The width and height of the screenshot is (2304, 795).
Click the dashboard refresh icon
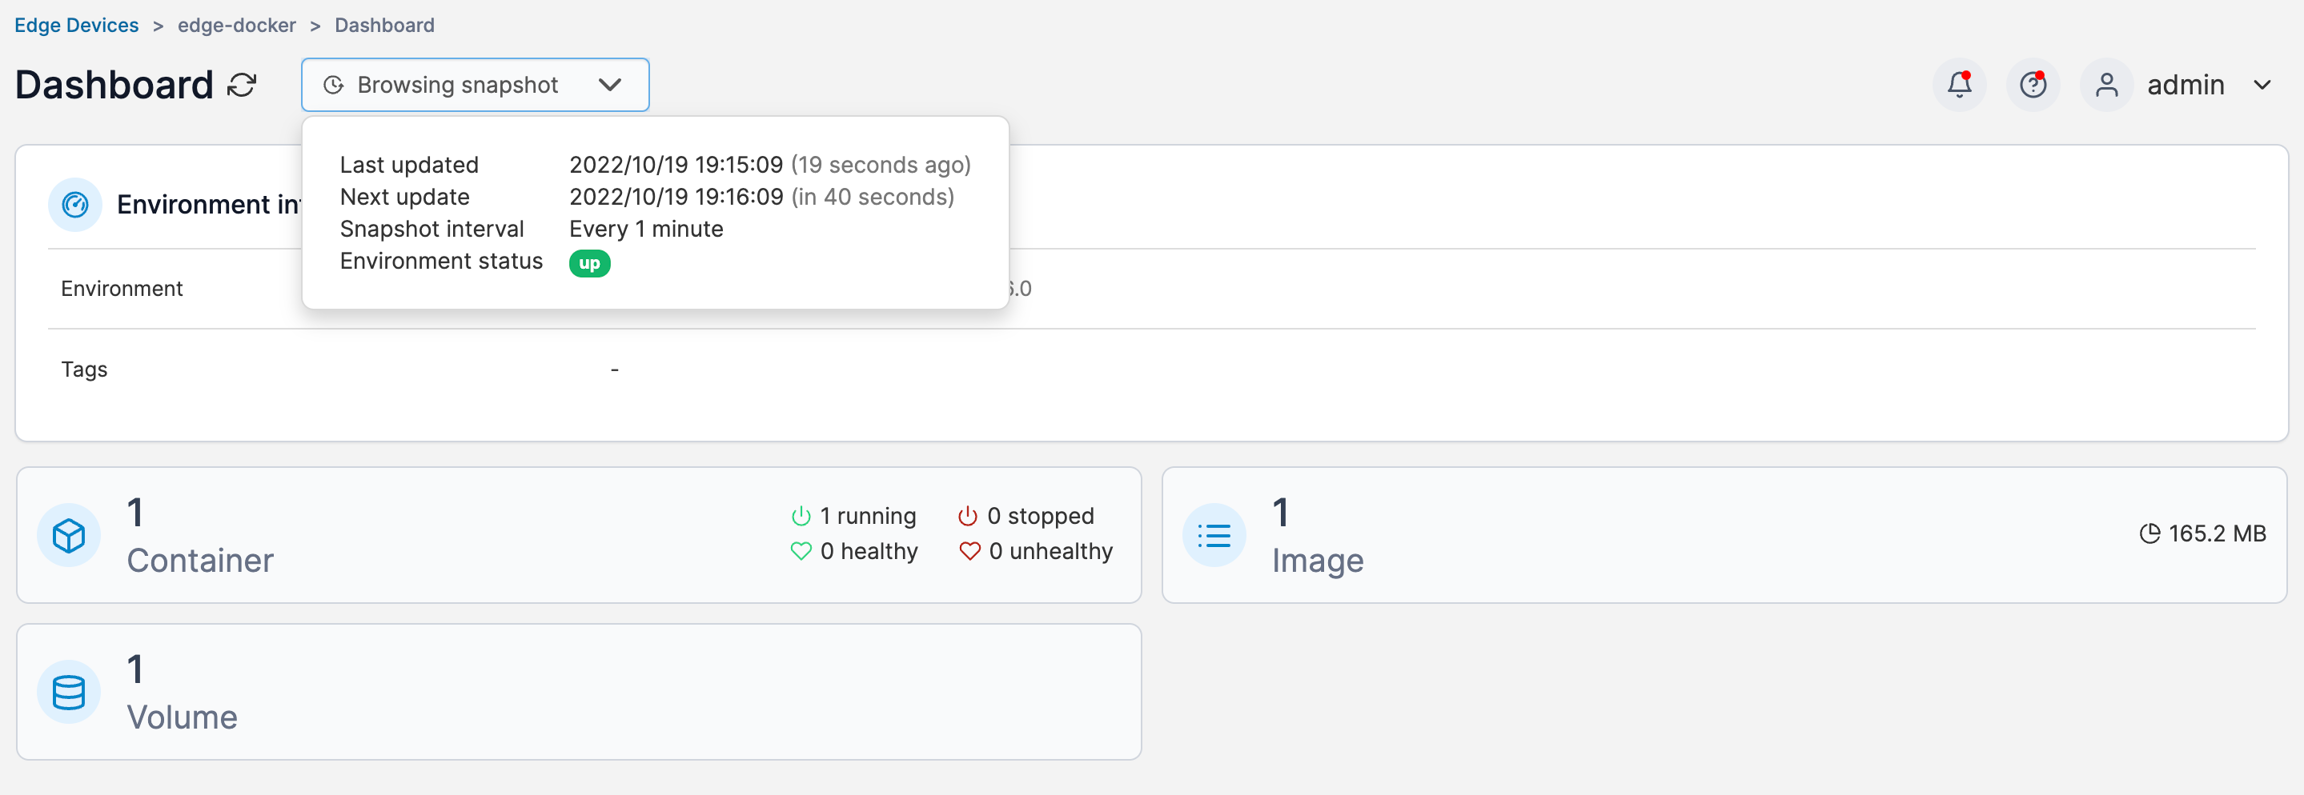point(242,85)
